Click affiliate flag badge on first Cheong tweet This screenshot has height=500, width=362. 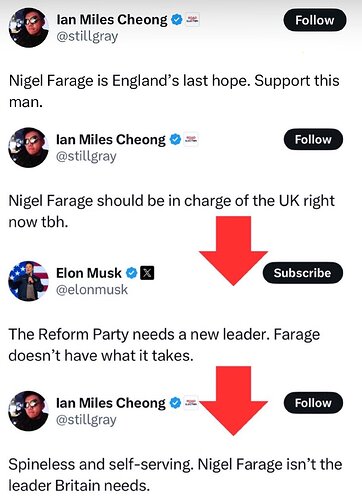(192, 20)
